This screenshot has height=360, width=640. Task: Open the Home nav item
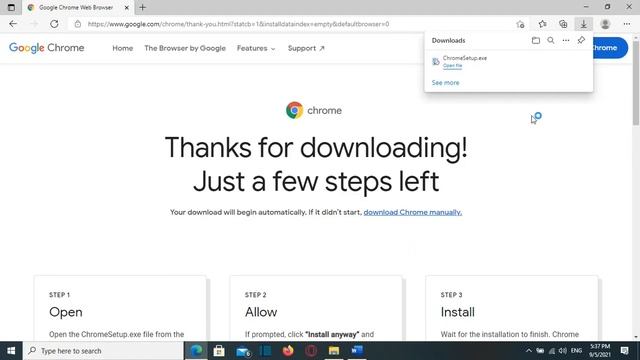122,48
